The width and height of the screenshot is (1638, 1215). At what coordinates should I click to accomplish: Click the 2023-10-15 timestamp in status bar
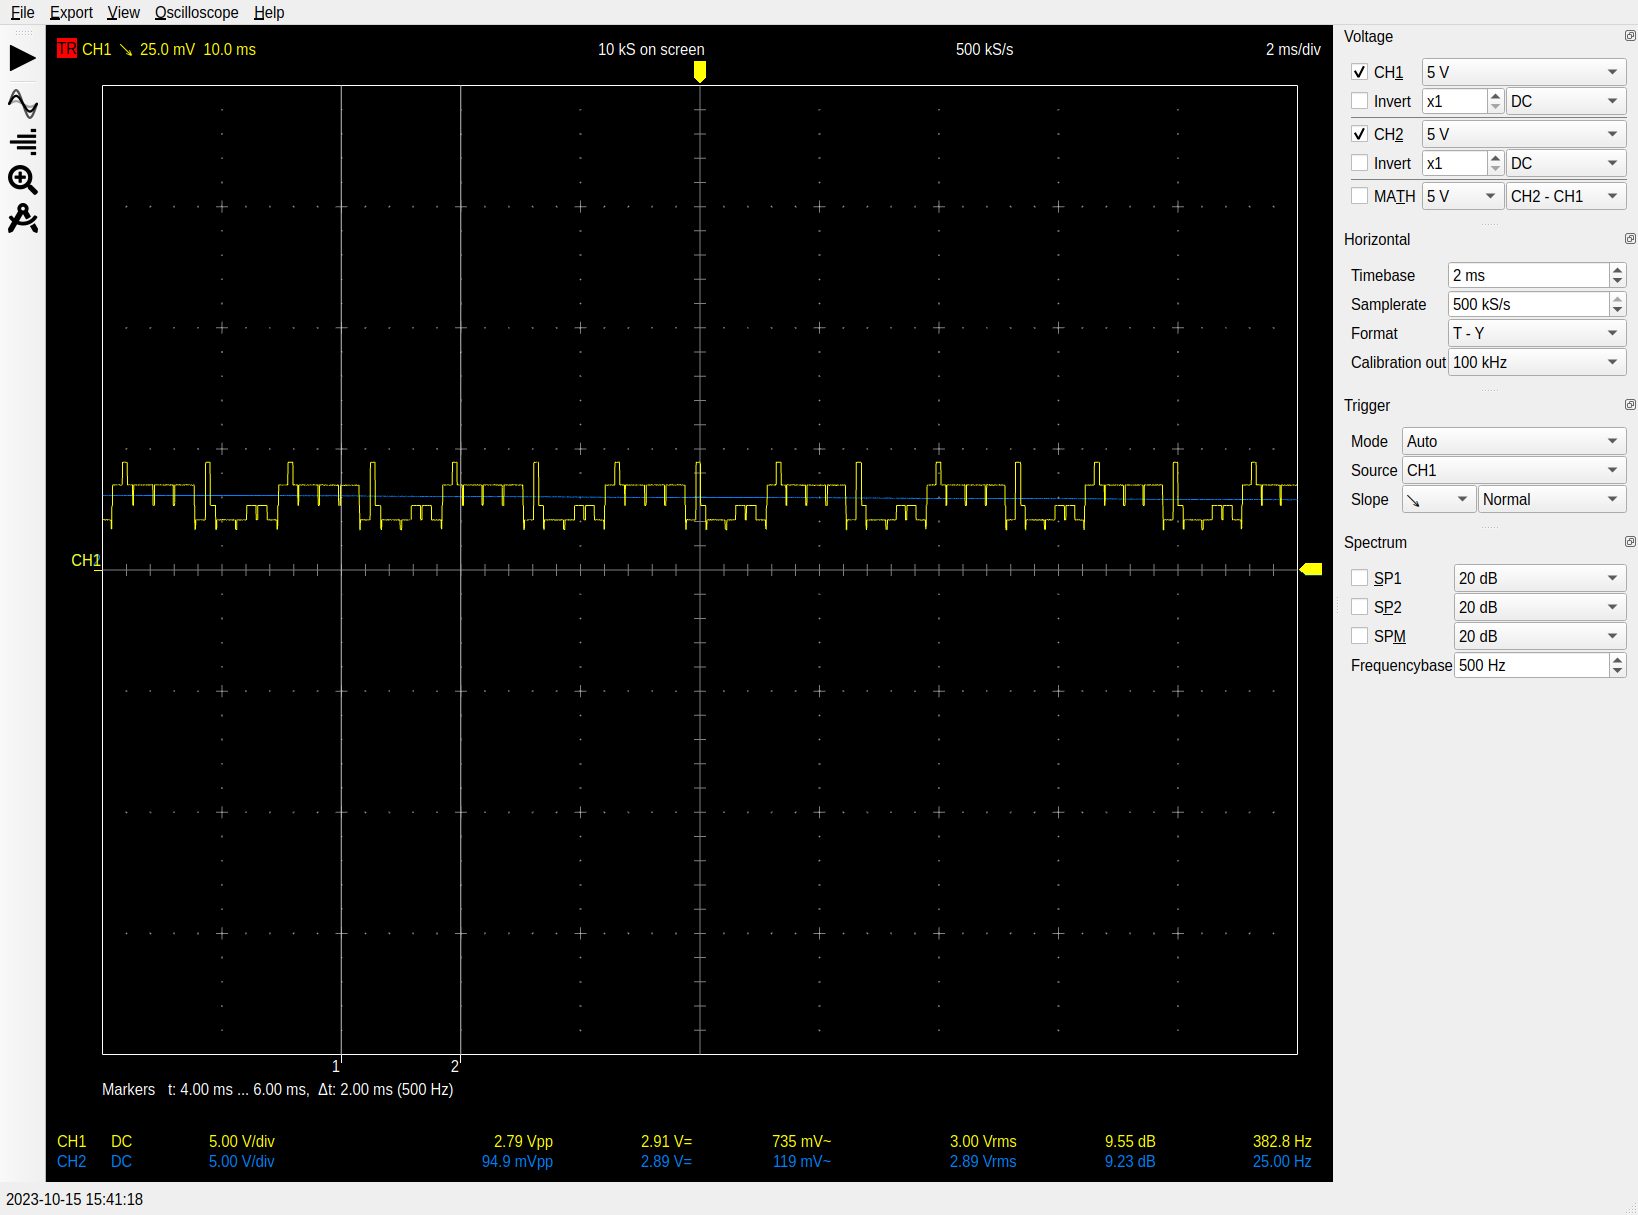point(75,1199)
